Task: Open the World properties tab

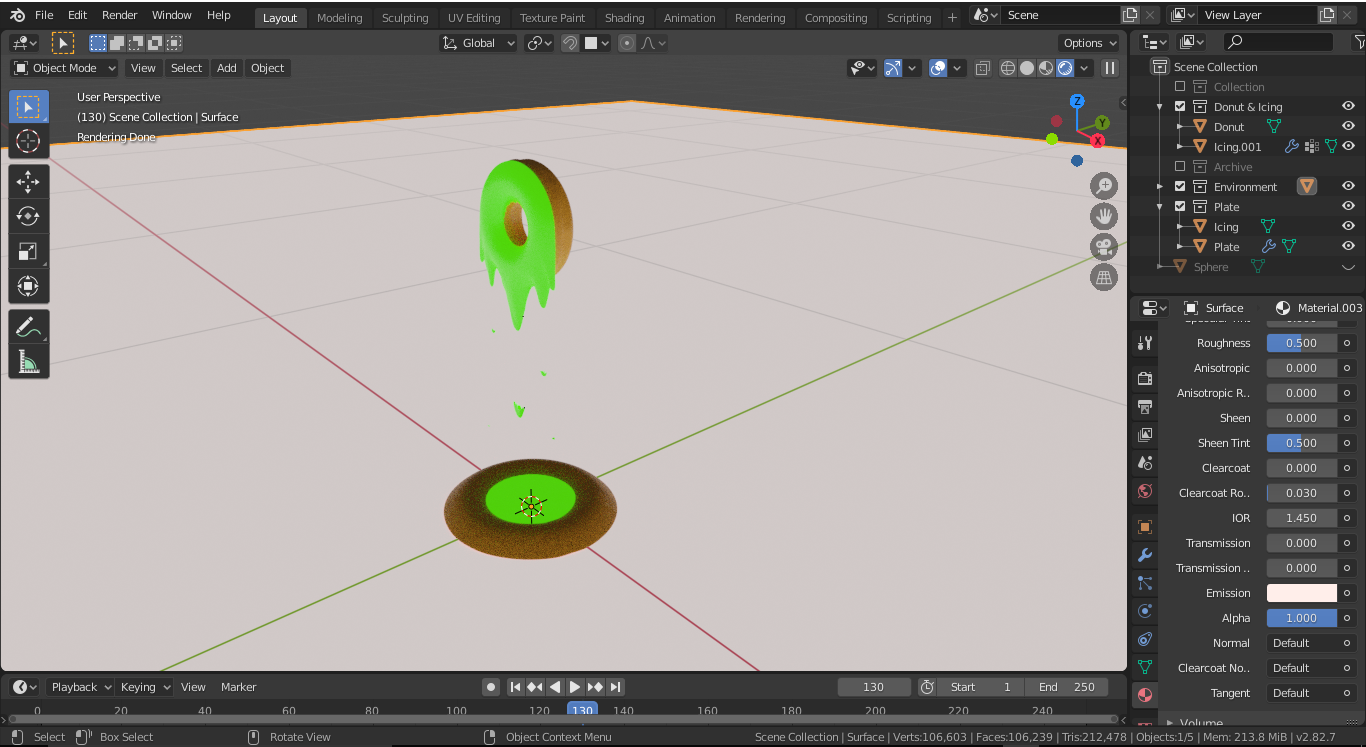Action: 1145,491
